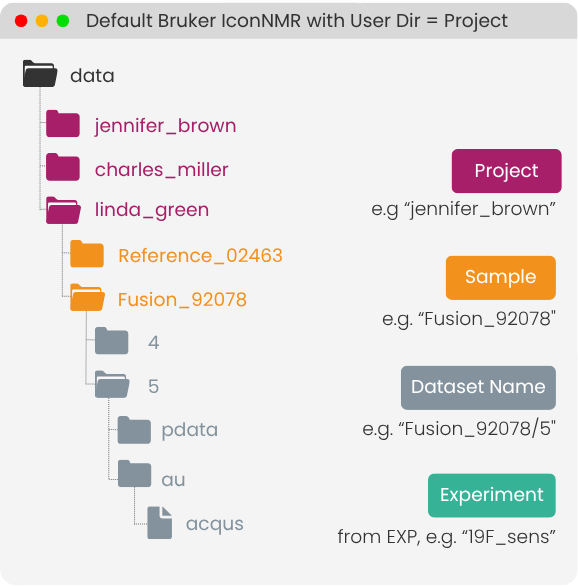Collapse the open Fusion_92078 folder icon
578x586 pixels.
coord(87,297)
